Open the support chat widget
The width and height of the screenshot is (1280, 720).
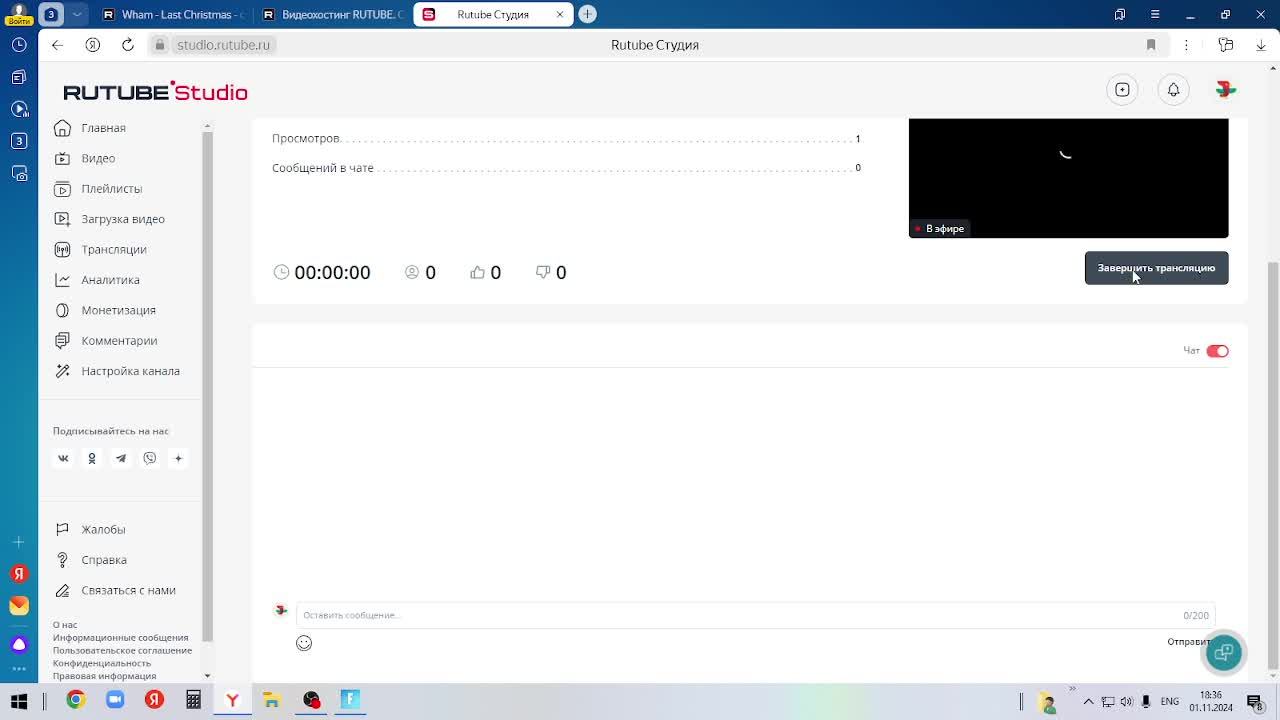coord(1223,652)
